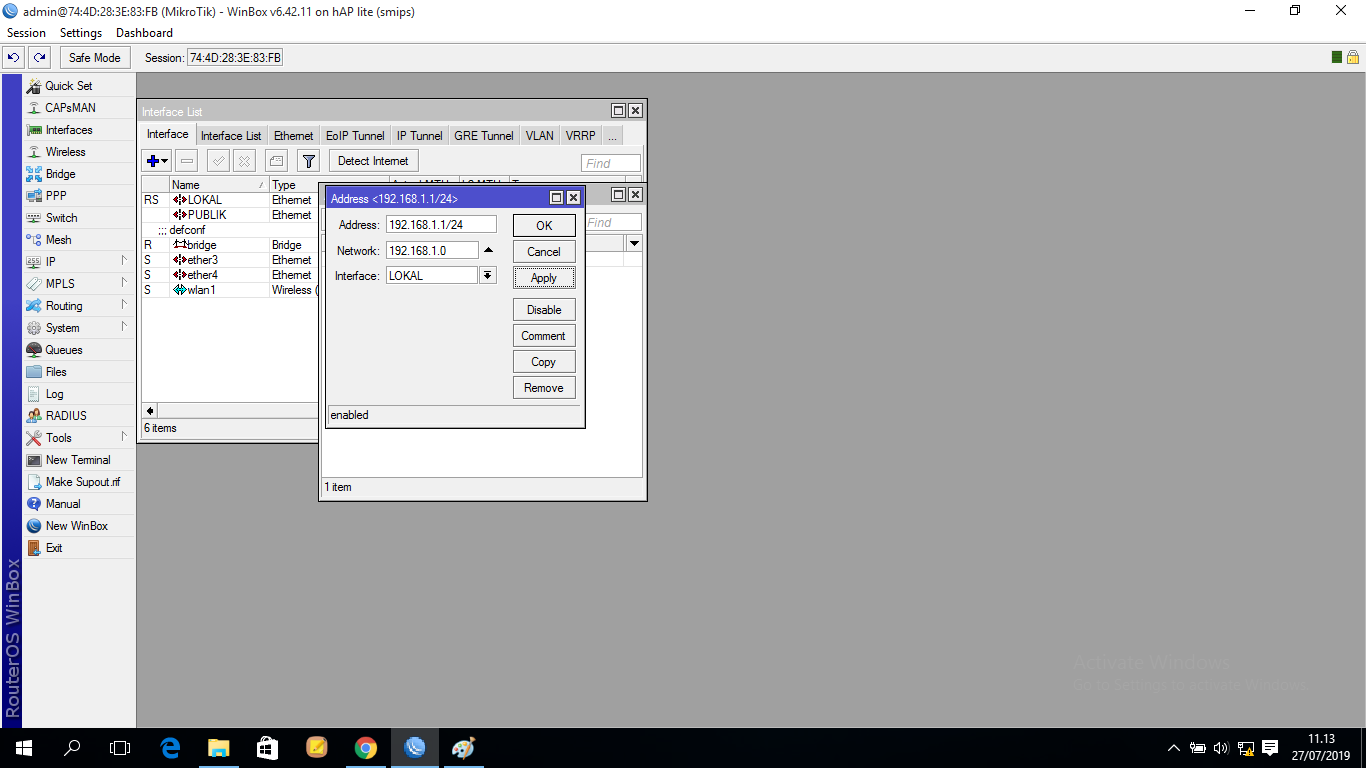
Task: Click OK in Address dialog
Action: point(544,226)
